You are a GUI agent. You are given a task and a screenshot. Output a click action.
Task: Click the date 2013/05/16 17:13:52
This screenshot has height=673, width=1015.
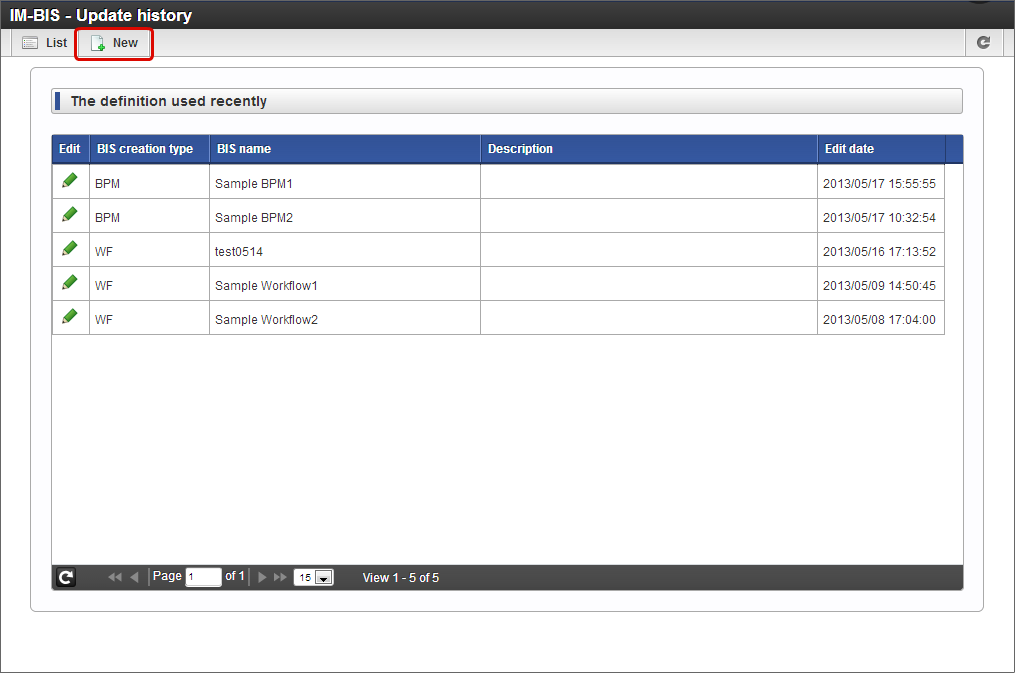pos(879,252)
